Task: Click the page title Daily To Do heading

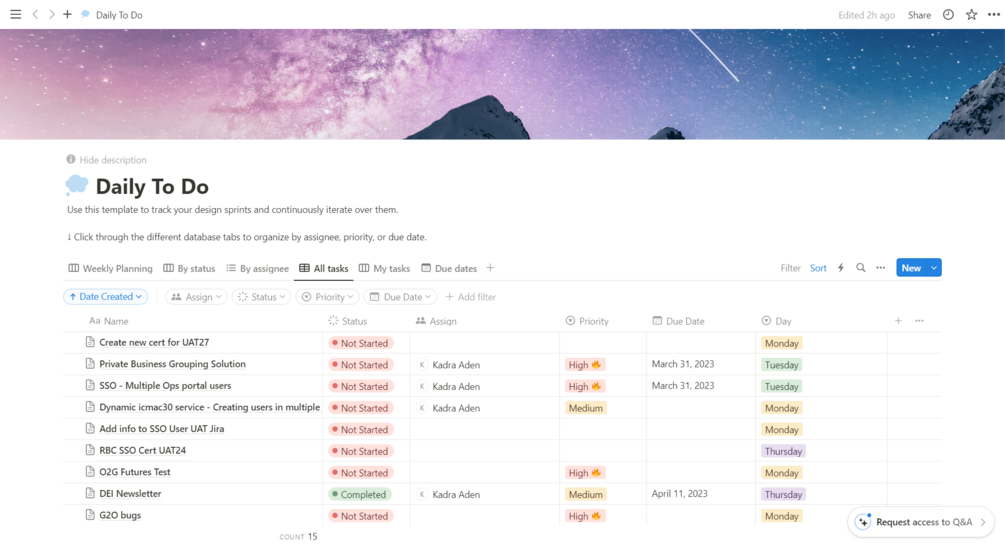Action: click(152, 187)
